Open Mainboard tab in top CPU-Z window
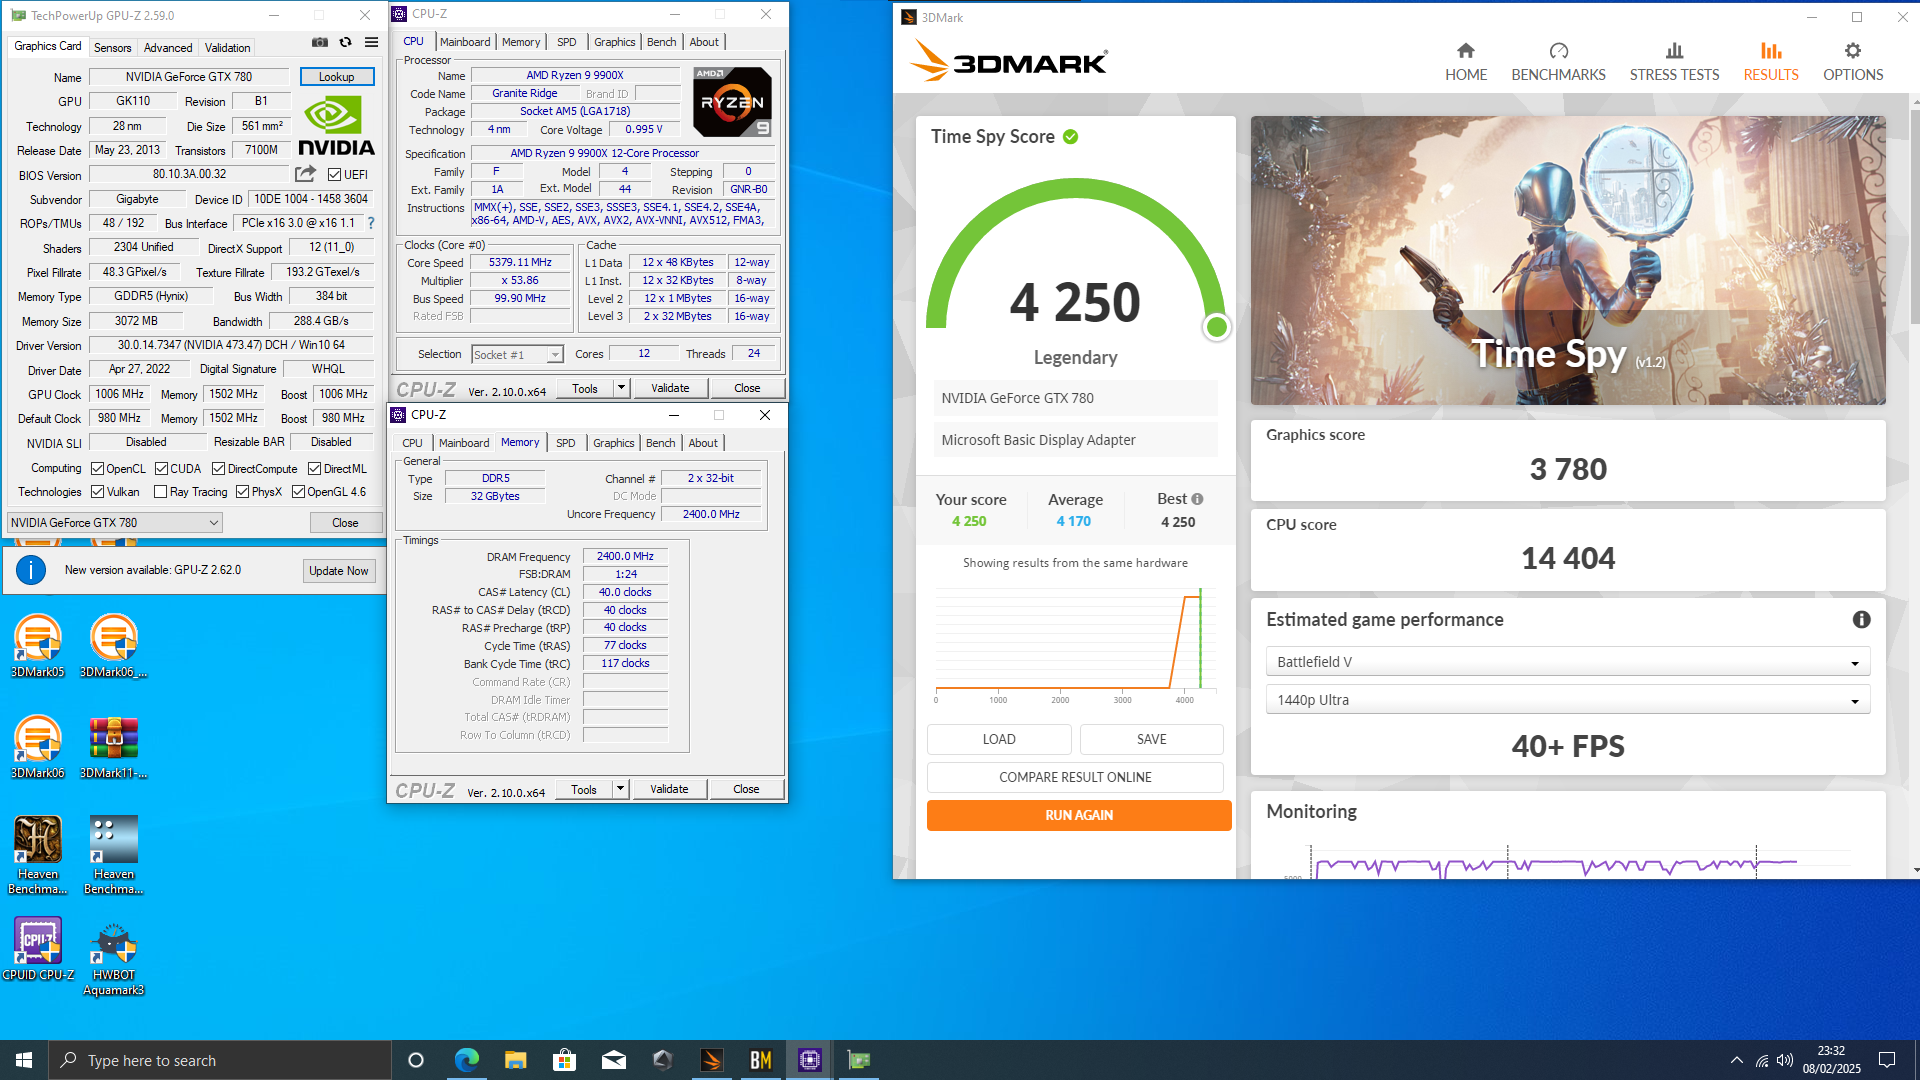Screen dimensions: 1920x1080 point(465,42)
